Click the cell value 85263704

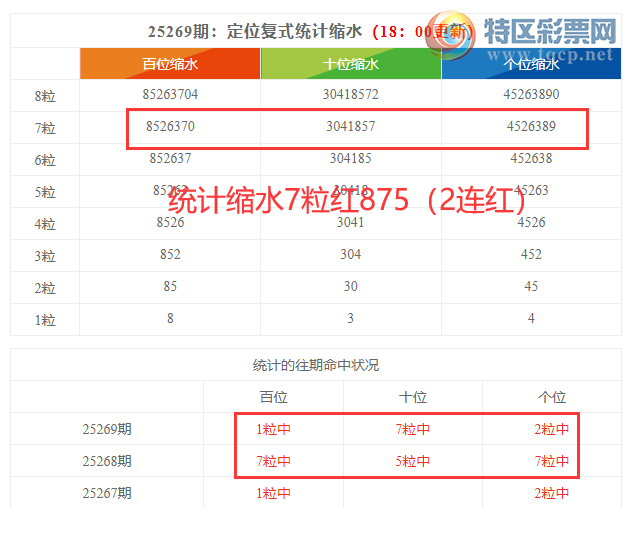pyautogui.click(x=170, y=94)
